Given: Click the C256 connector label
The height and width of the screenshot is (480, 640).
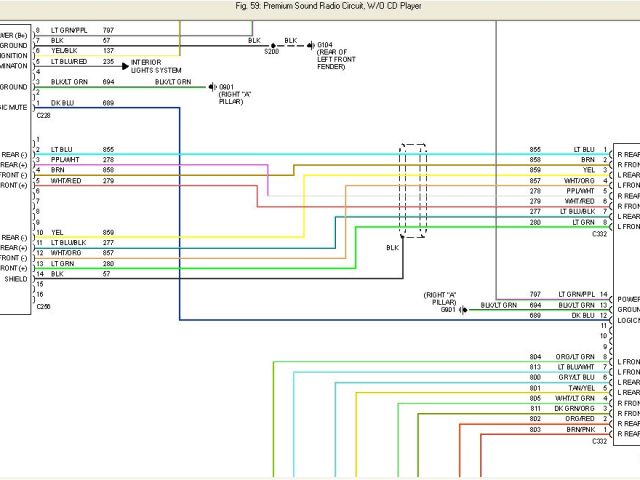Looking at the screenshot, I should 44,306.
